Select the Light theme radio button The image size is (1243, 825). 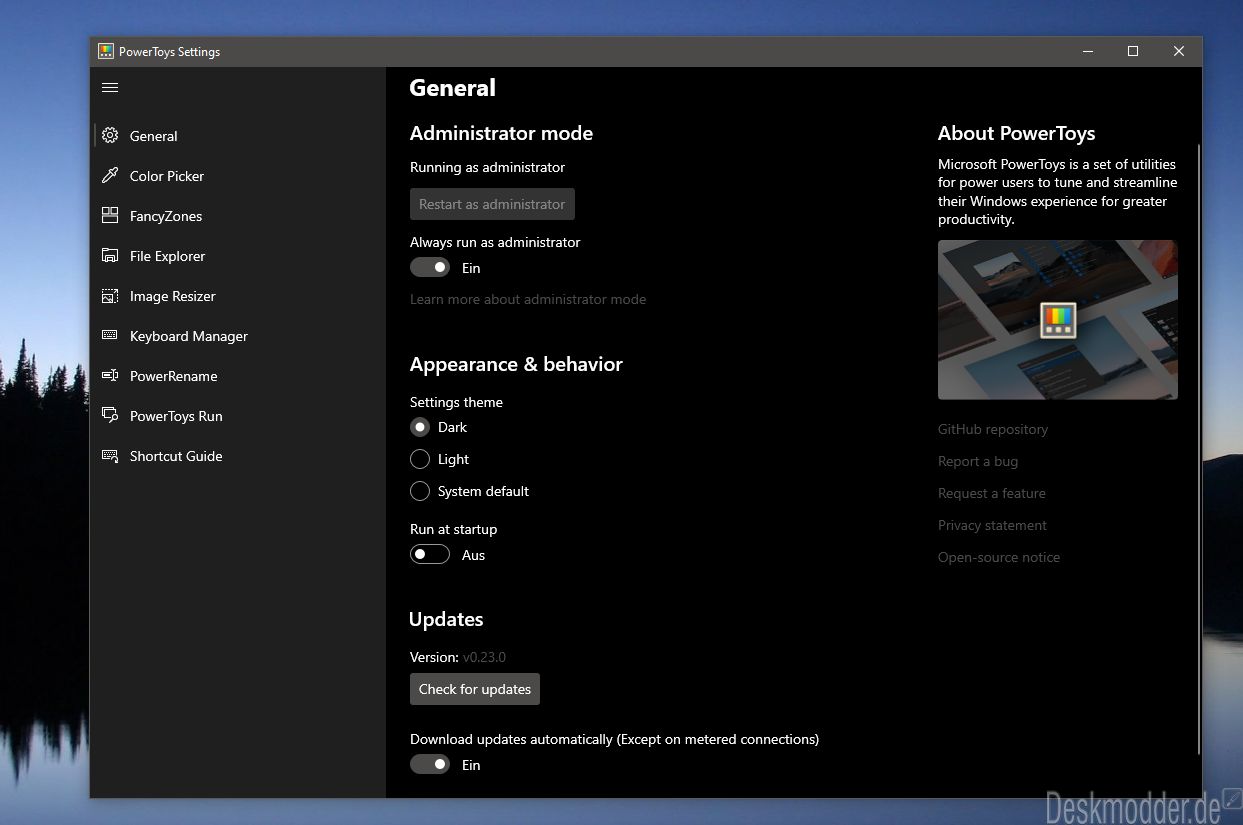tap(420, 459)
